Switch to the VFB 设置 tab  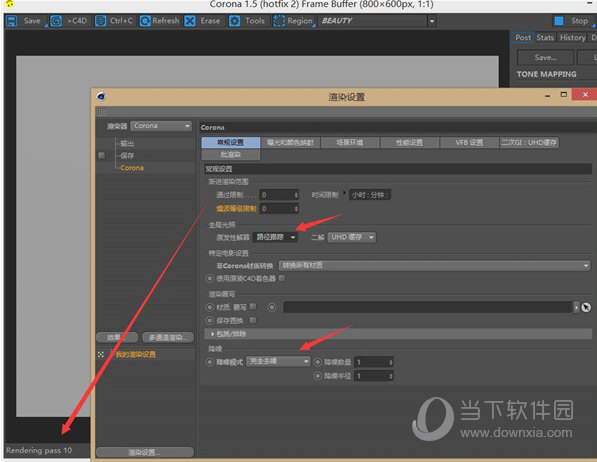(469, 142)
